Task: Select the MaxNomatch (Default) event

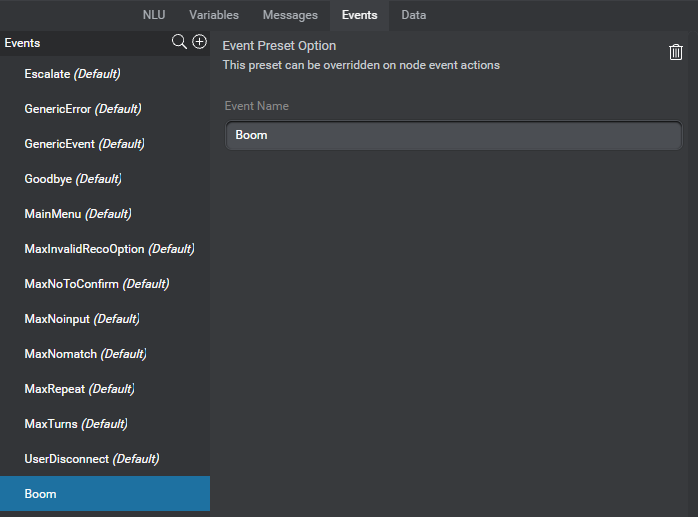Action: (105, 354)
